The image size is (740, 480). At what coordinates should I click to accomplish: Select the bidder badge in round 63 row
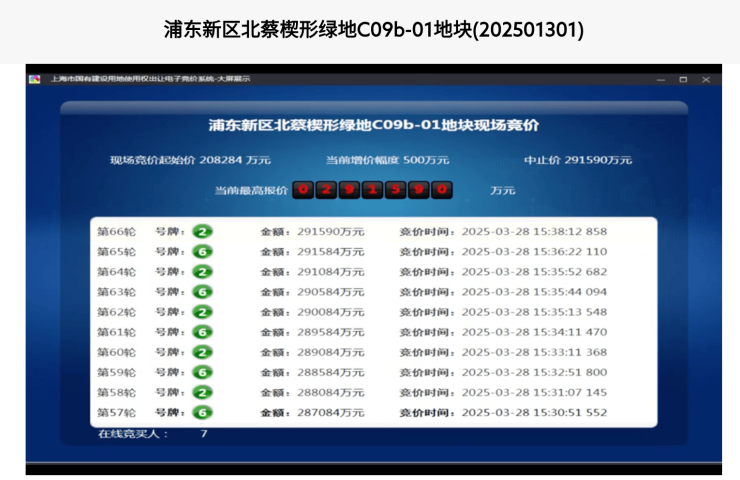pyautogui.click(x=202, y=292)
